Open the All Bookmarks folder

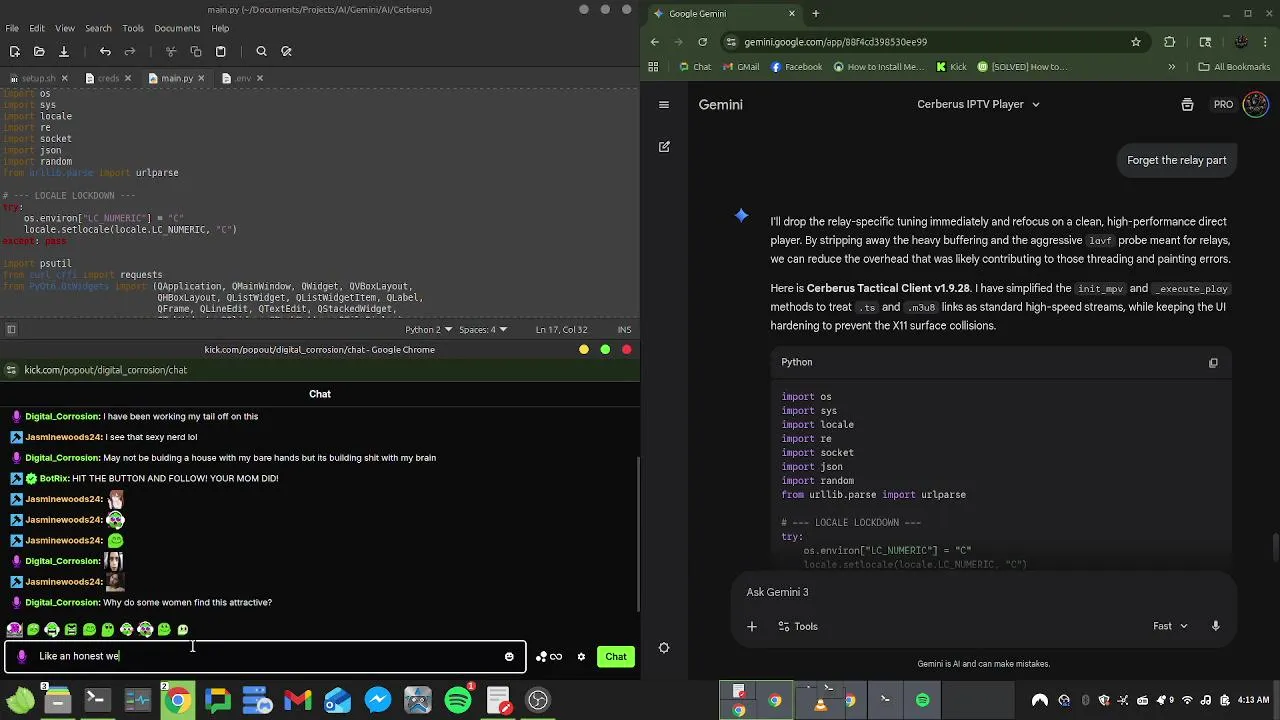point(1234,67)
